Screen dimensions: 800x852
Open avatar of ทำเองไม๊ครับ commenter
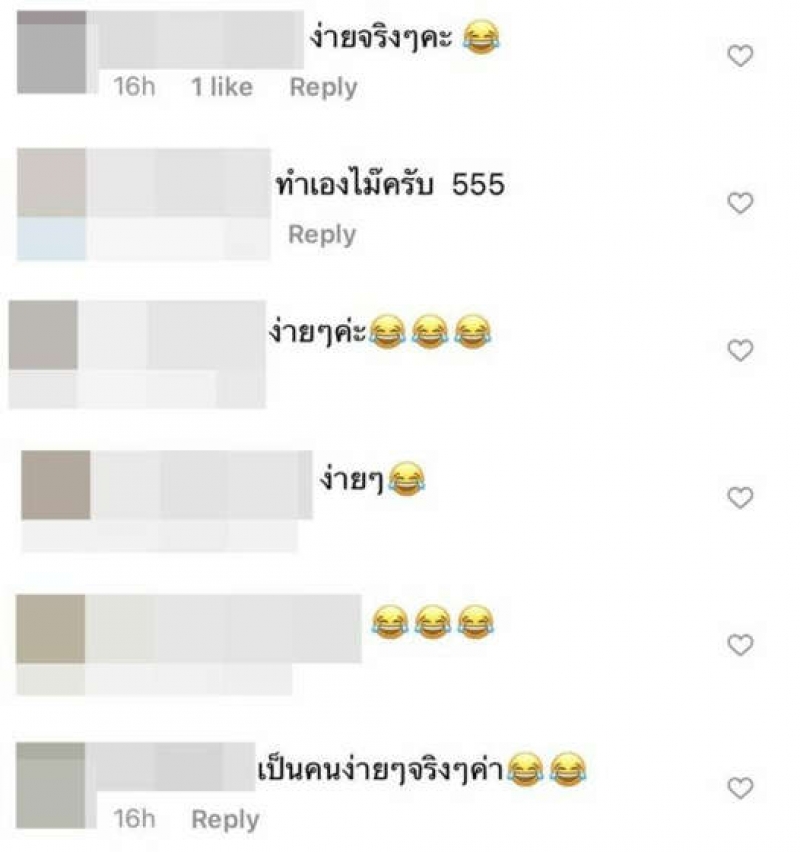pyautogui.click(x=52, y=183)
